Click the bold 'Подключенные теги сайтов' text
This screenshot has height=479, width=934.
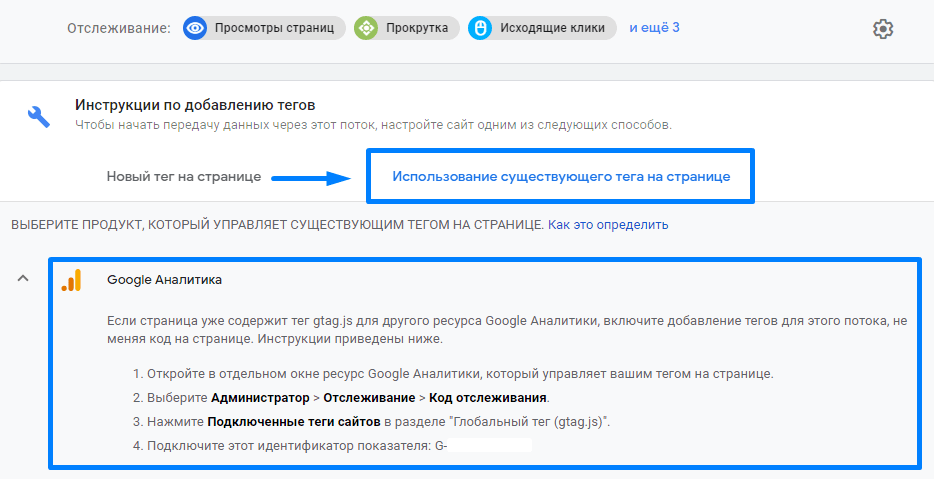pos(294,422)
